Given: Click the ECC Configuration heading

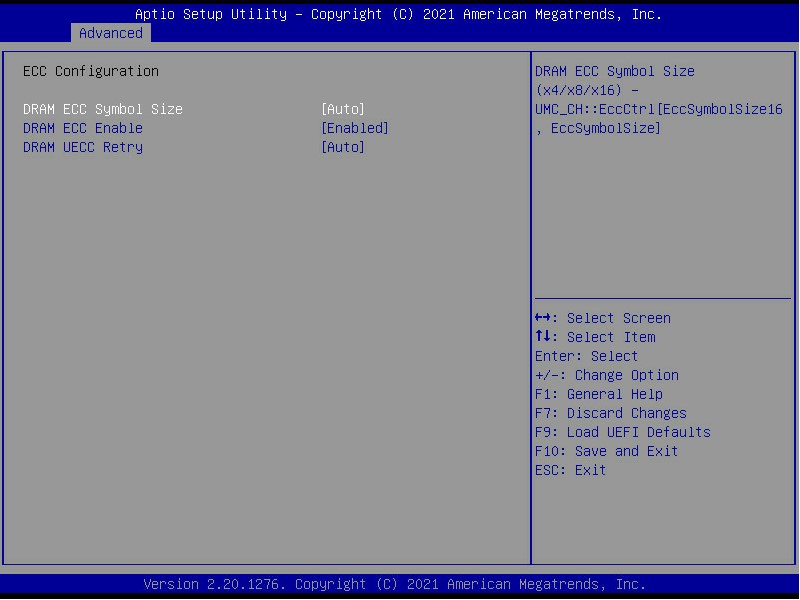Looking at the screenshot, I should 91,71.
